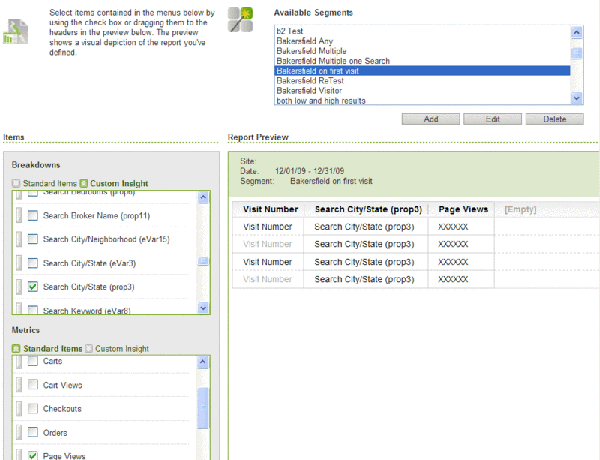The height and width of the screenshot is (460, 600).
Task: Check the Search Broker Name (prop11) box
Action: pyautogui.click(x=33, y=215)
